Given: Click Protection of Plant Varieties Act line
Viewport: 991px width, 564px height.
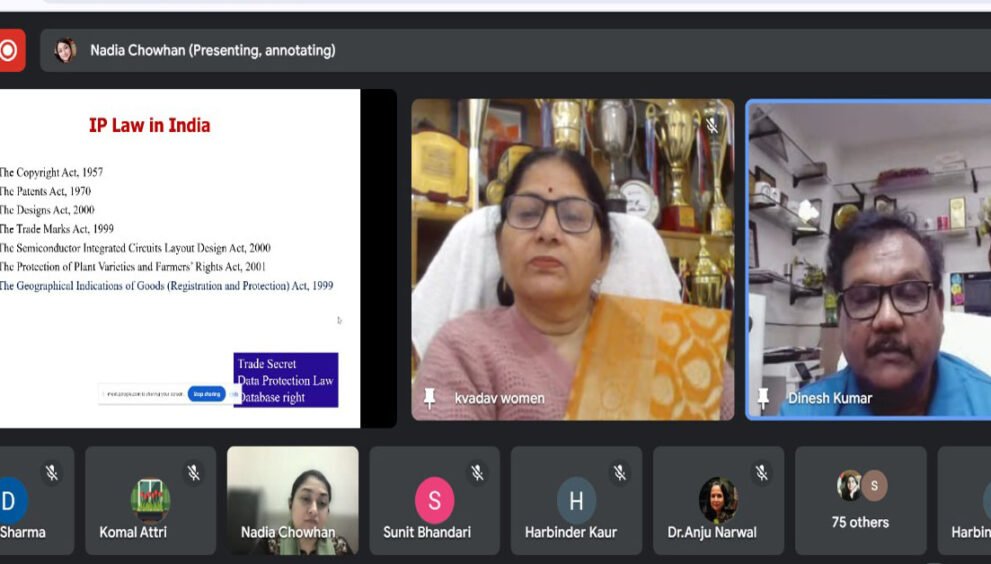Looking at the screenshot, I should [133, 267].
